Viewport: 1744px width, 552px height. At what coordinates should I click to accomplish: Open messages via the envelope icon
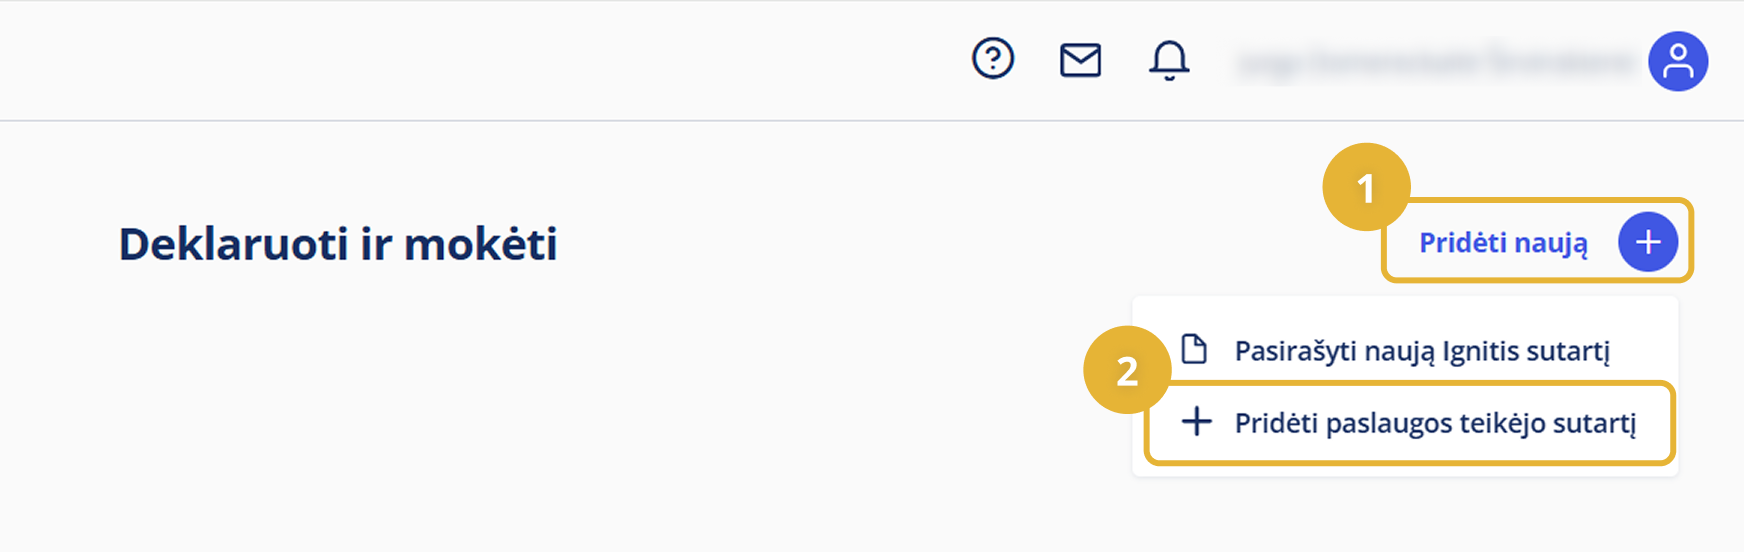click(1080, 60)
